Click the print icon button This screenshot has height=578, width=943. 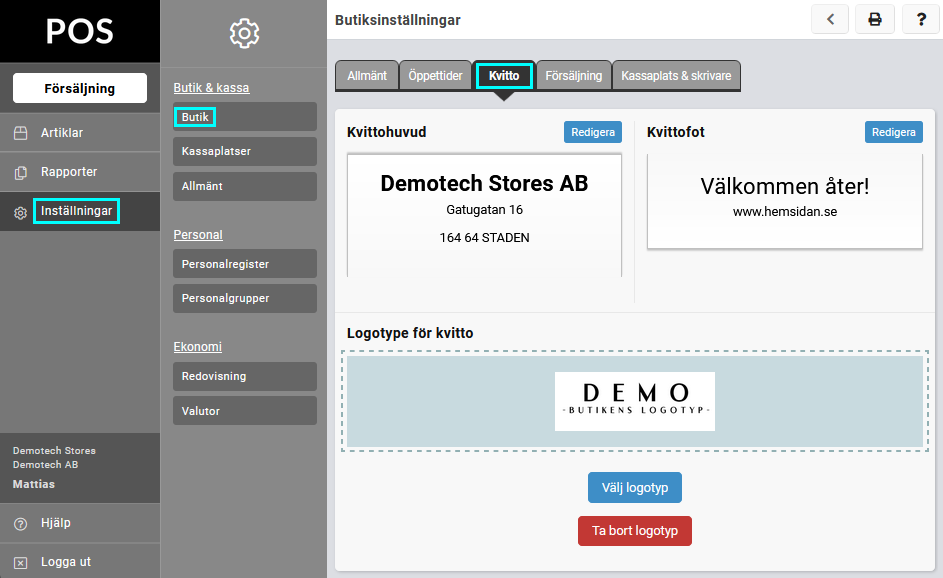pyautogui.click(x=875, y=19)
